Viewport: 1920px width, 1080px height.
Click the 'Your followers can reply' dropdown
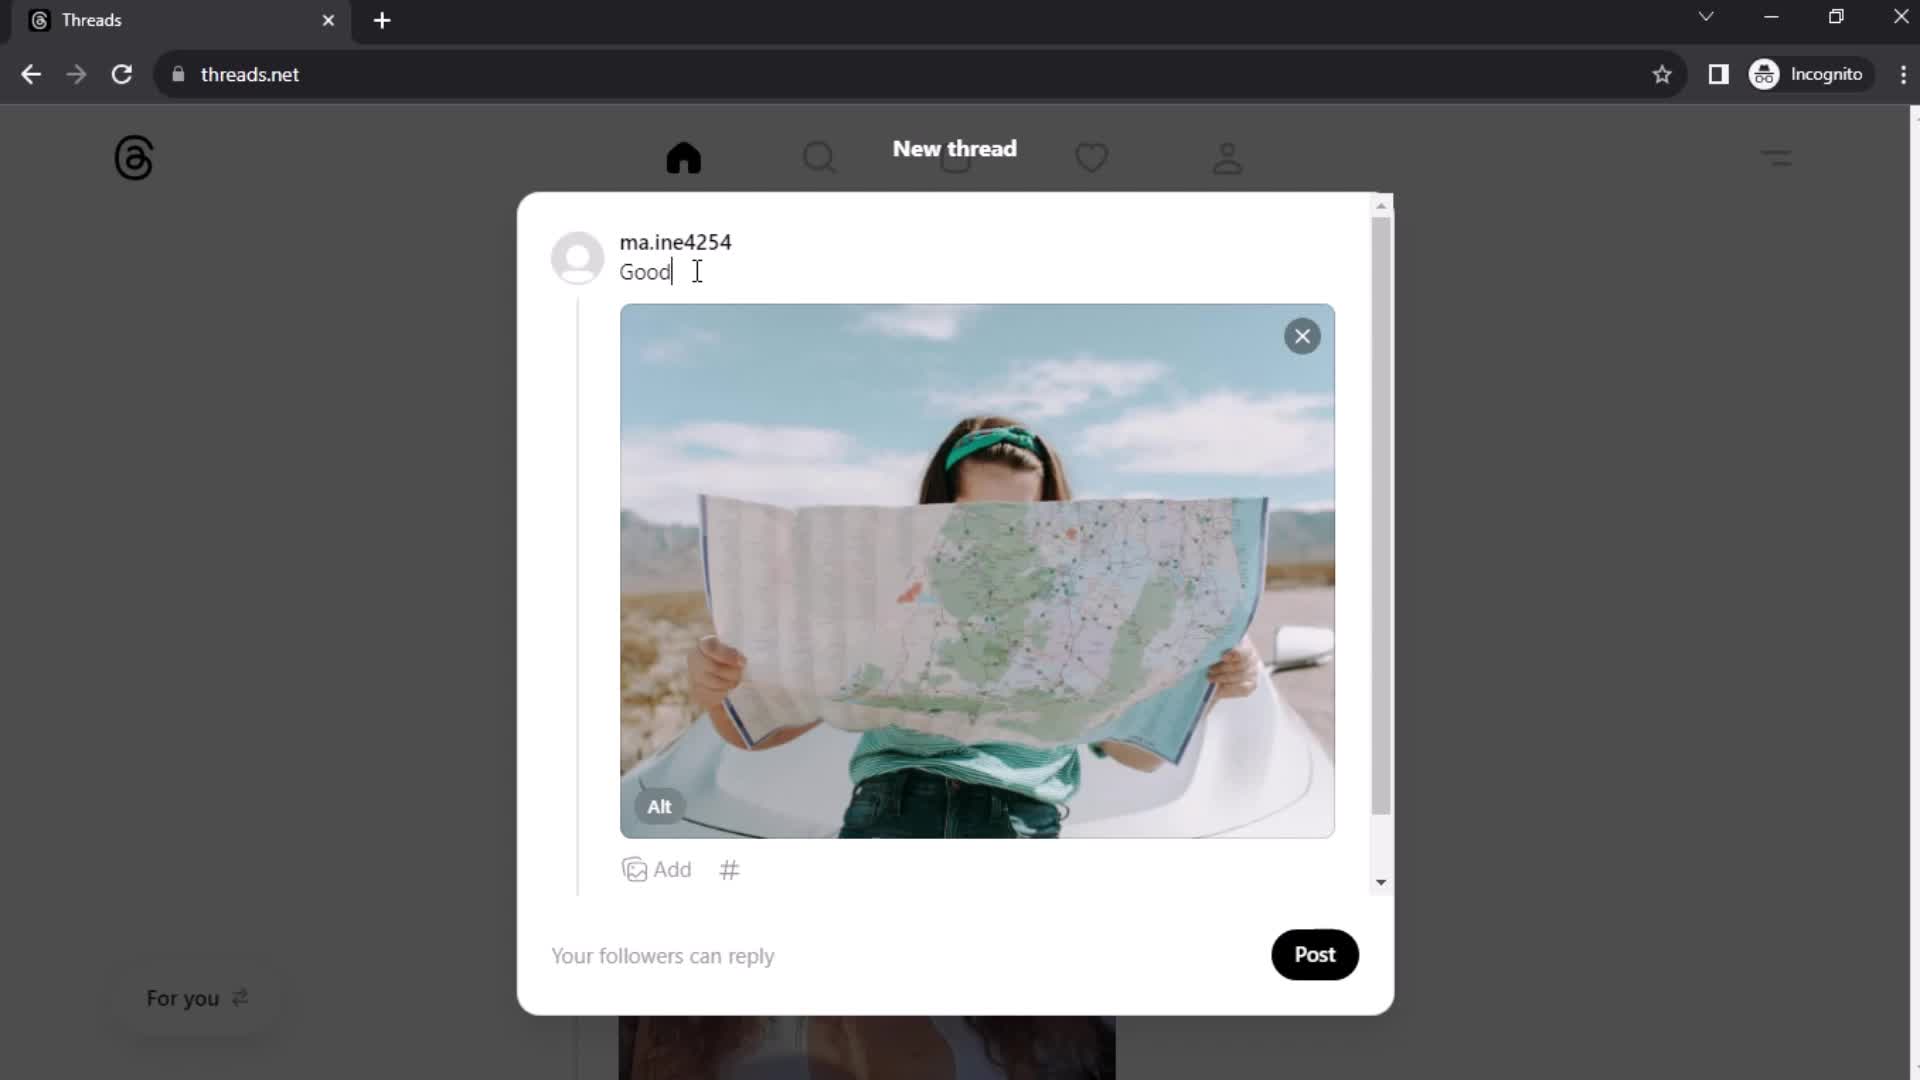[x=662, y=955]
